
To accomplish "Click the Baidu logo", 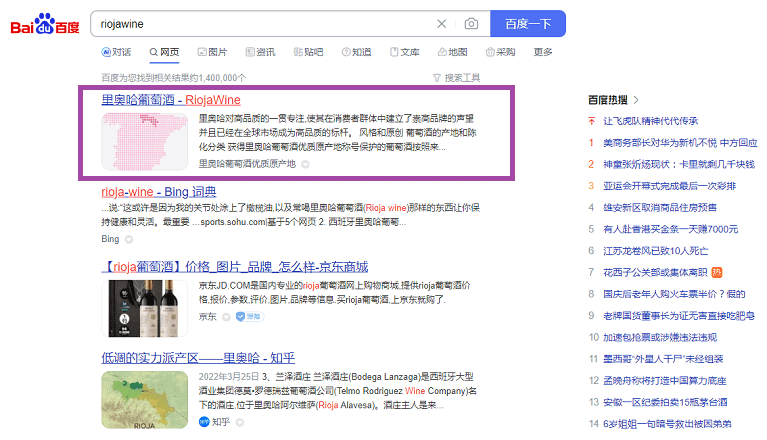I will click(45, 24).
